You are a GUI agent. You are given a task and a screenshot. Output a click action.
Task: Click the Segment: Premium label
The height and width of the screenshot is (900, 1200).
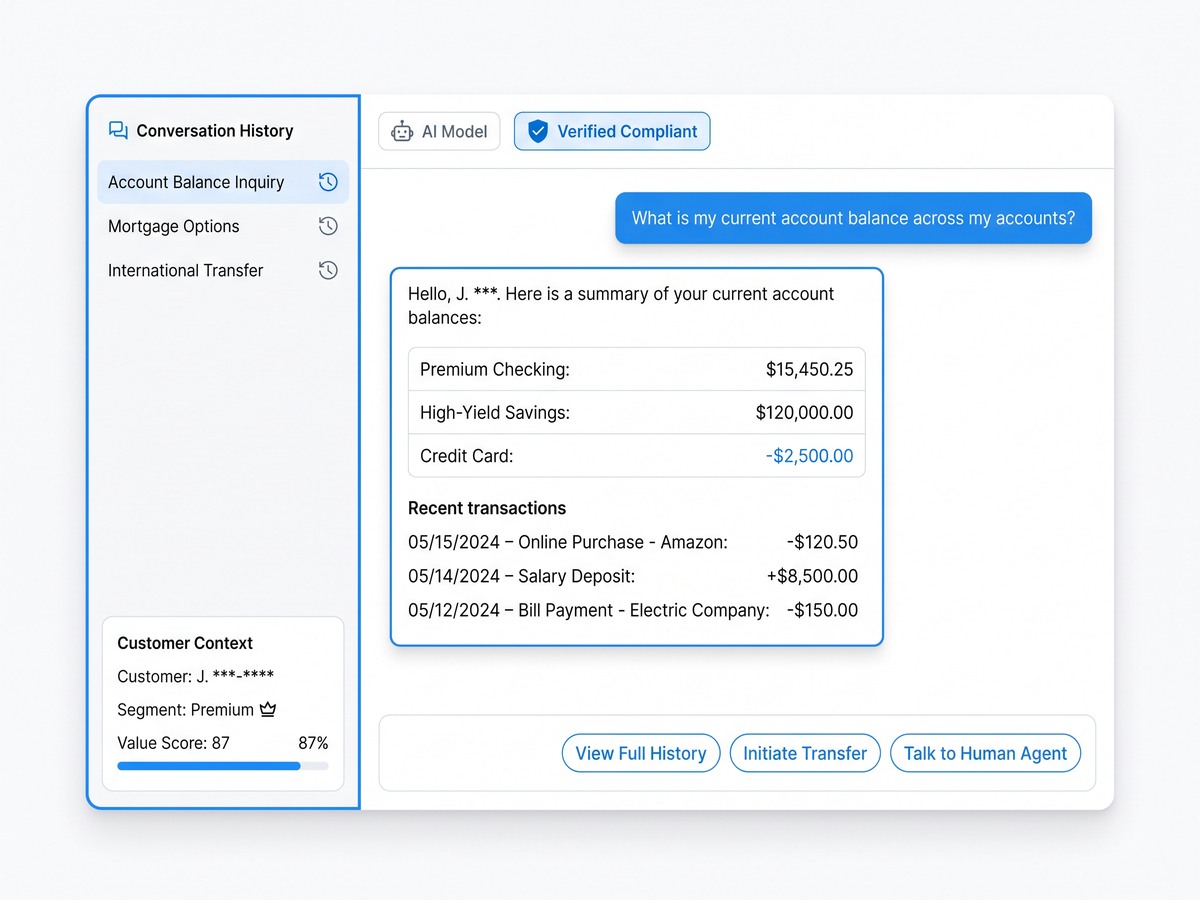[x=185, y=710]
